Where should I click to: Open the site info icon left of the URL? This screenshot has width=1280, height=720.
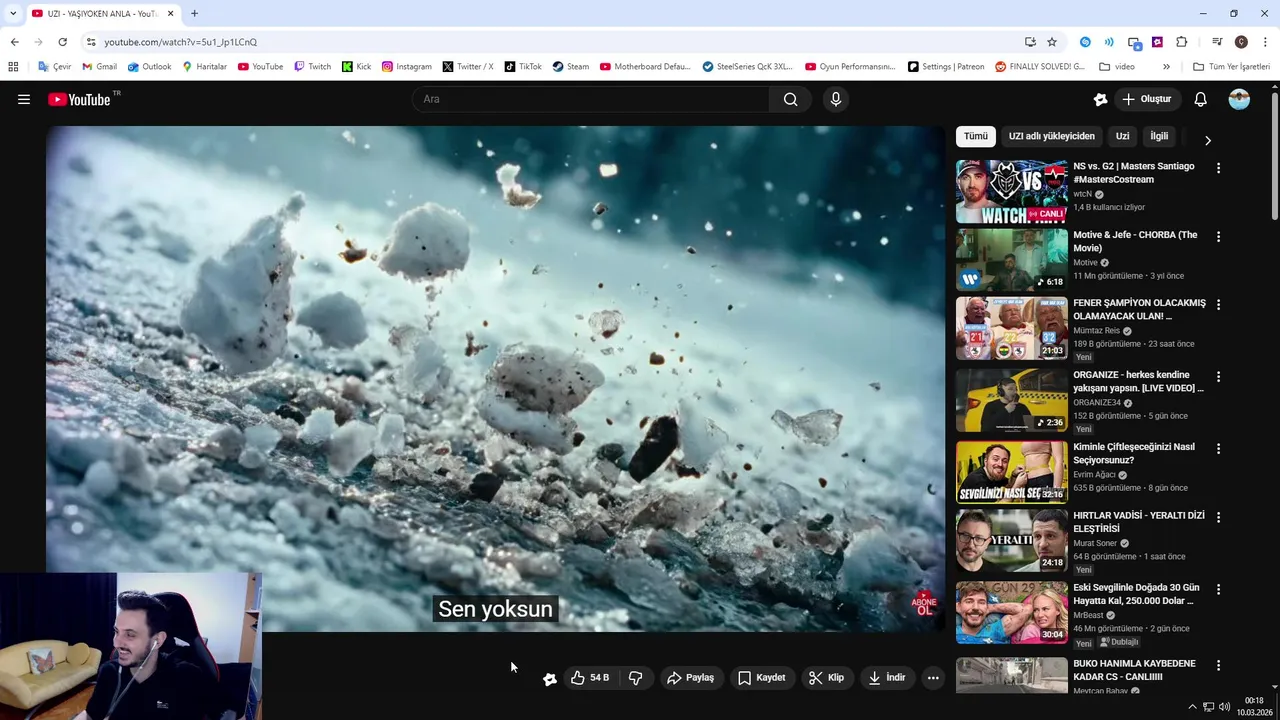tap(91, 42)
